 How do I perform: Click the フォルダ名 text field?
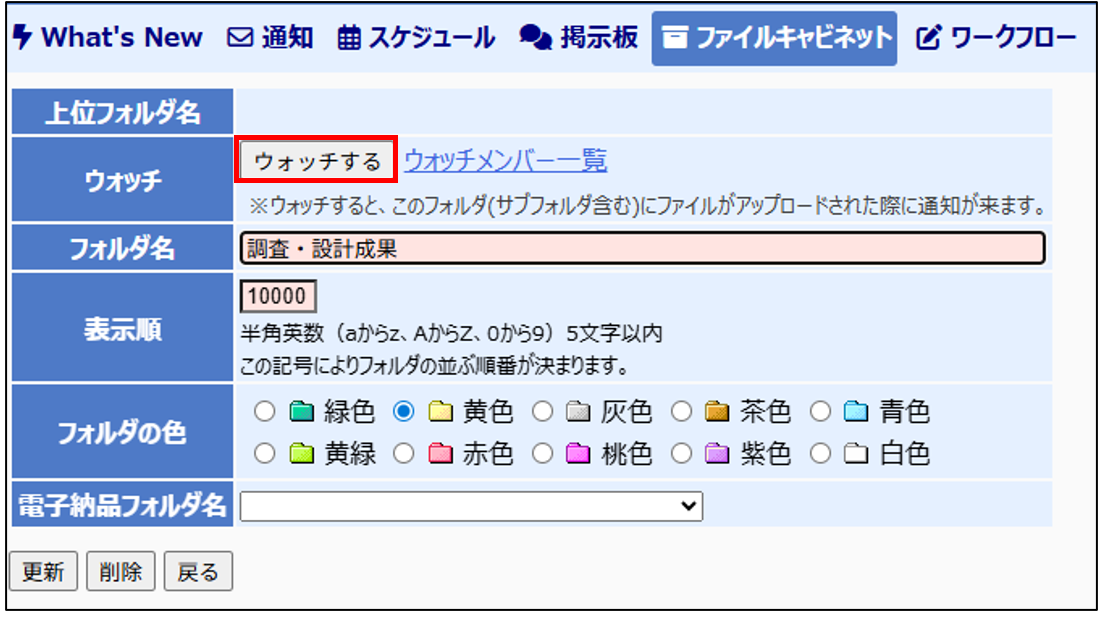(642, 248)
